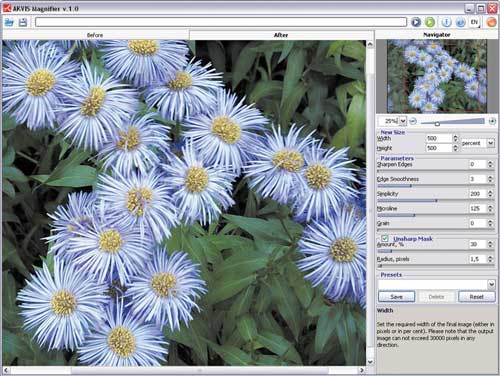Click the 'Width' hint heading below Presets
Screen dimensions: 500x376
click(x=385, y=310)
